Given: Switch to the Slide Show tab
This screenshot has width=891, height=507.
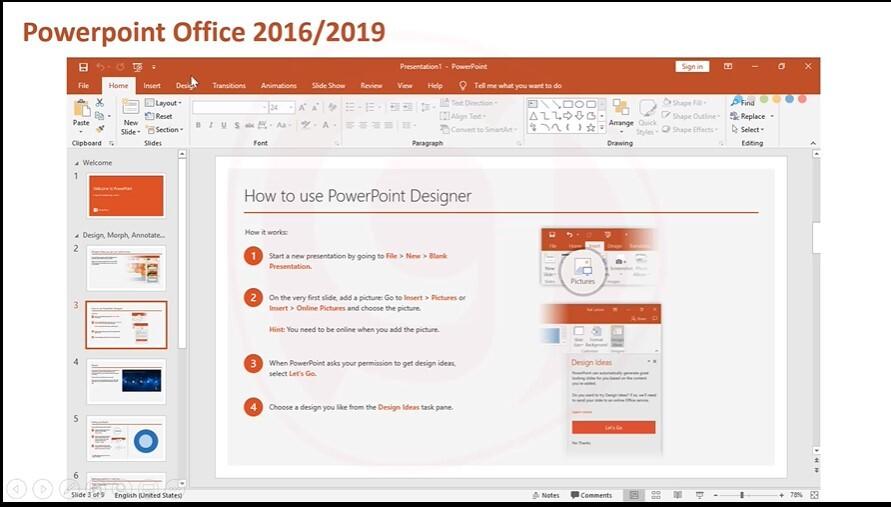Looking at the screenshot, I should click(x=328, y=85).
